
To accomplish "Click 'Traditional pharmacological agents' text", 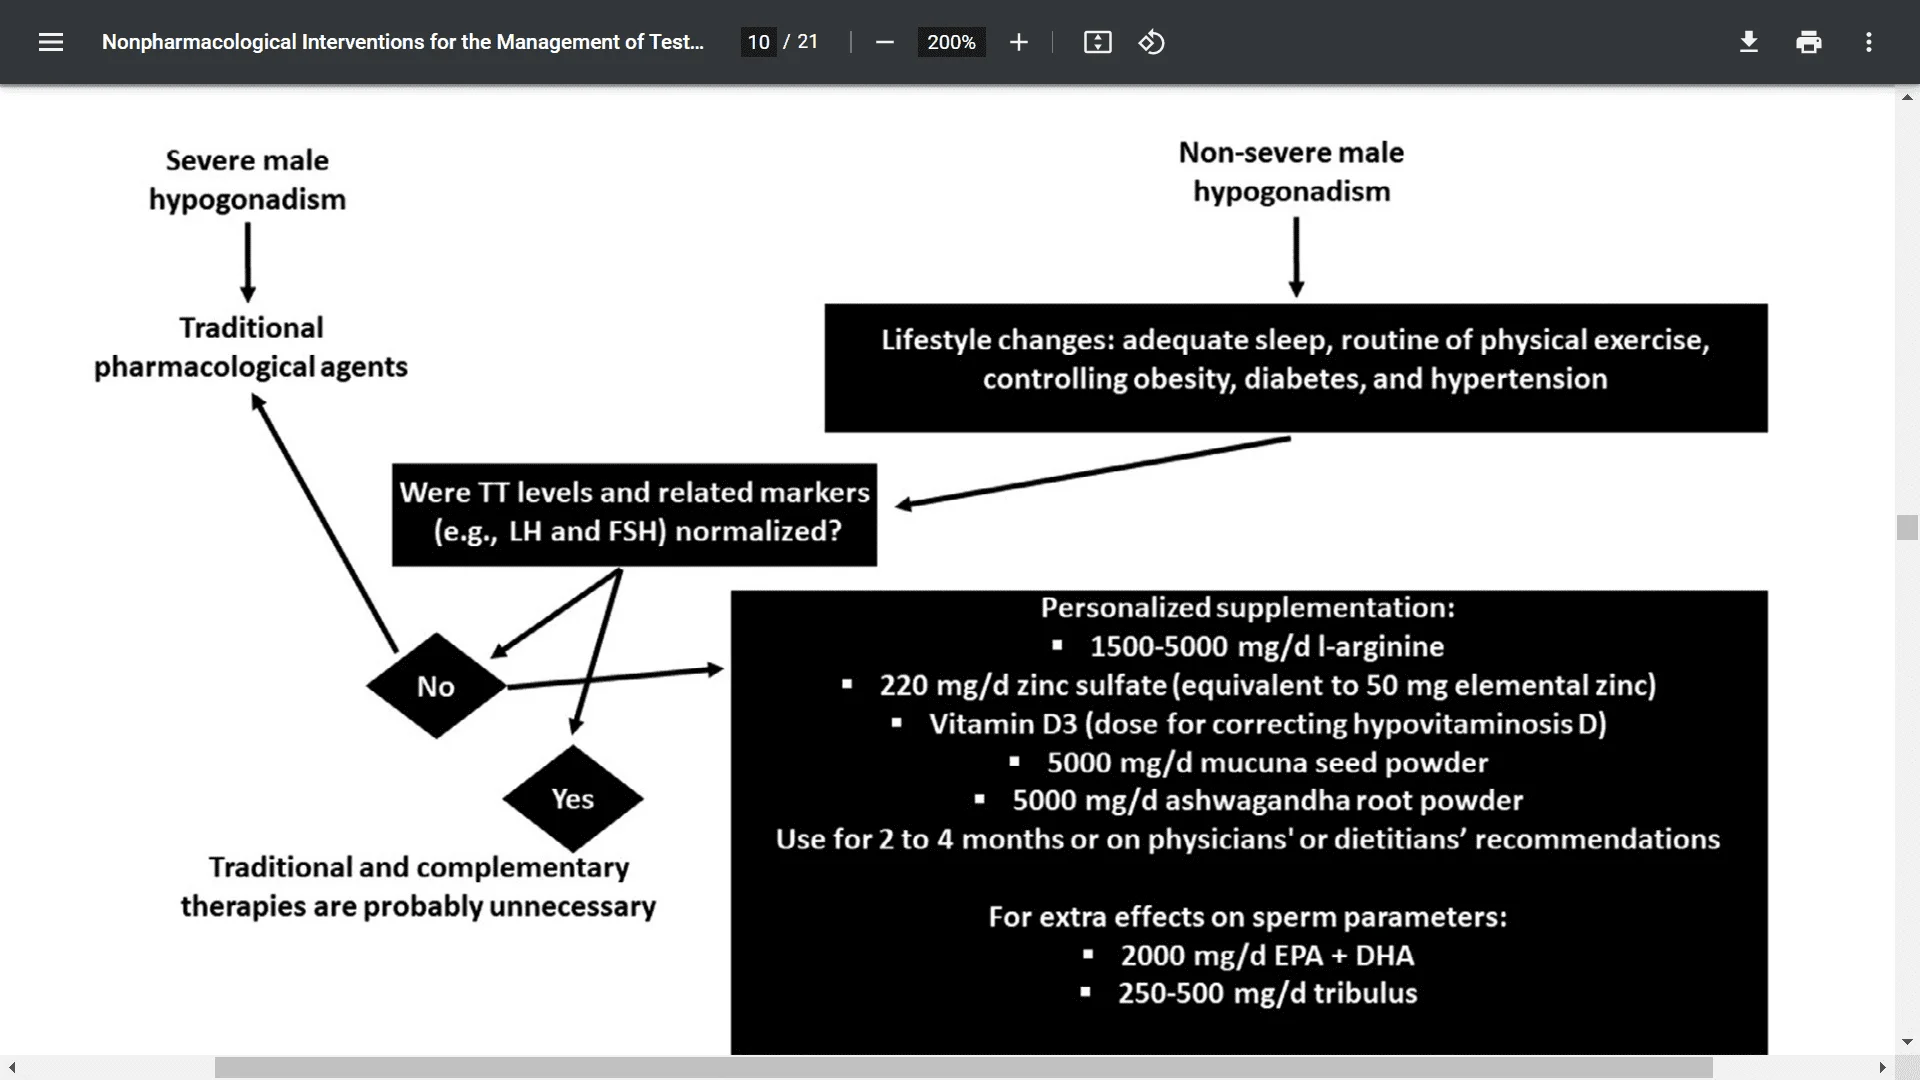I will pos(251,347).
